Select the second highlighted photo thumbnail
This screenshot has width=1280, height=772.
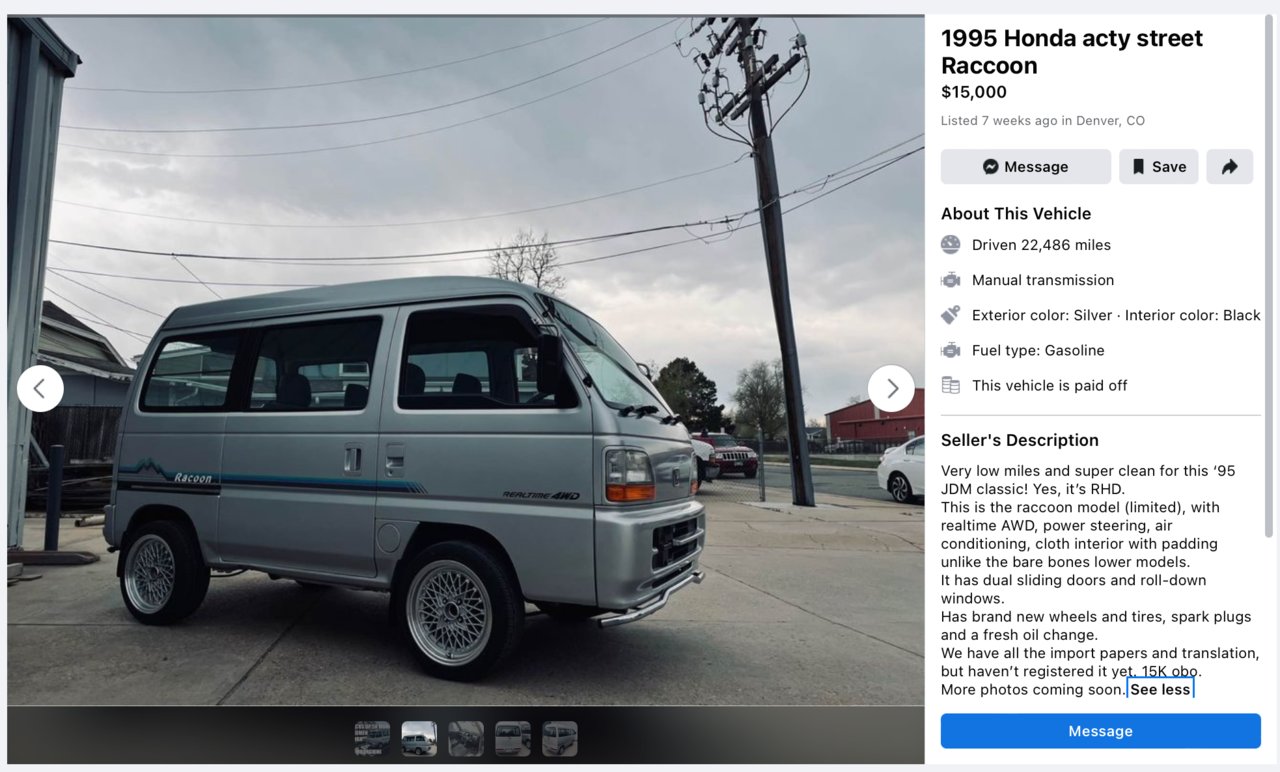click(419, 739)
